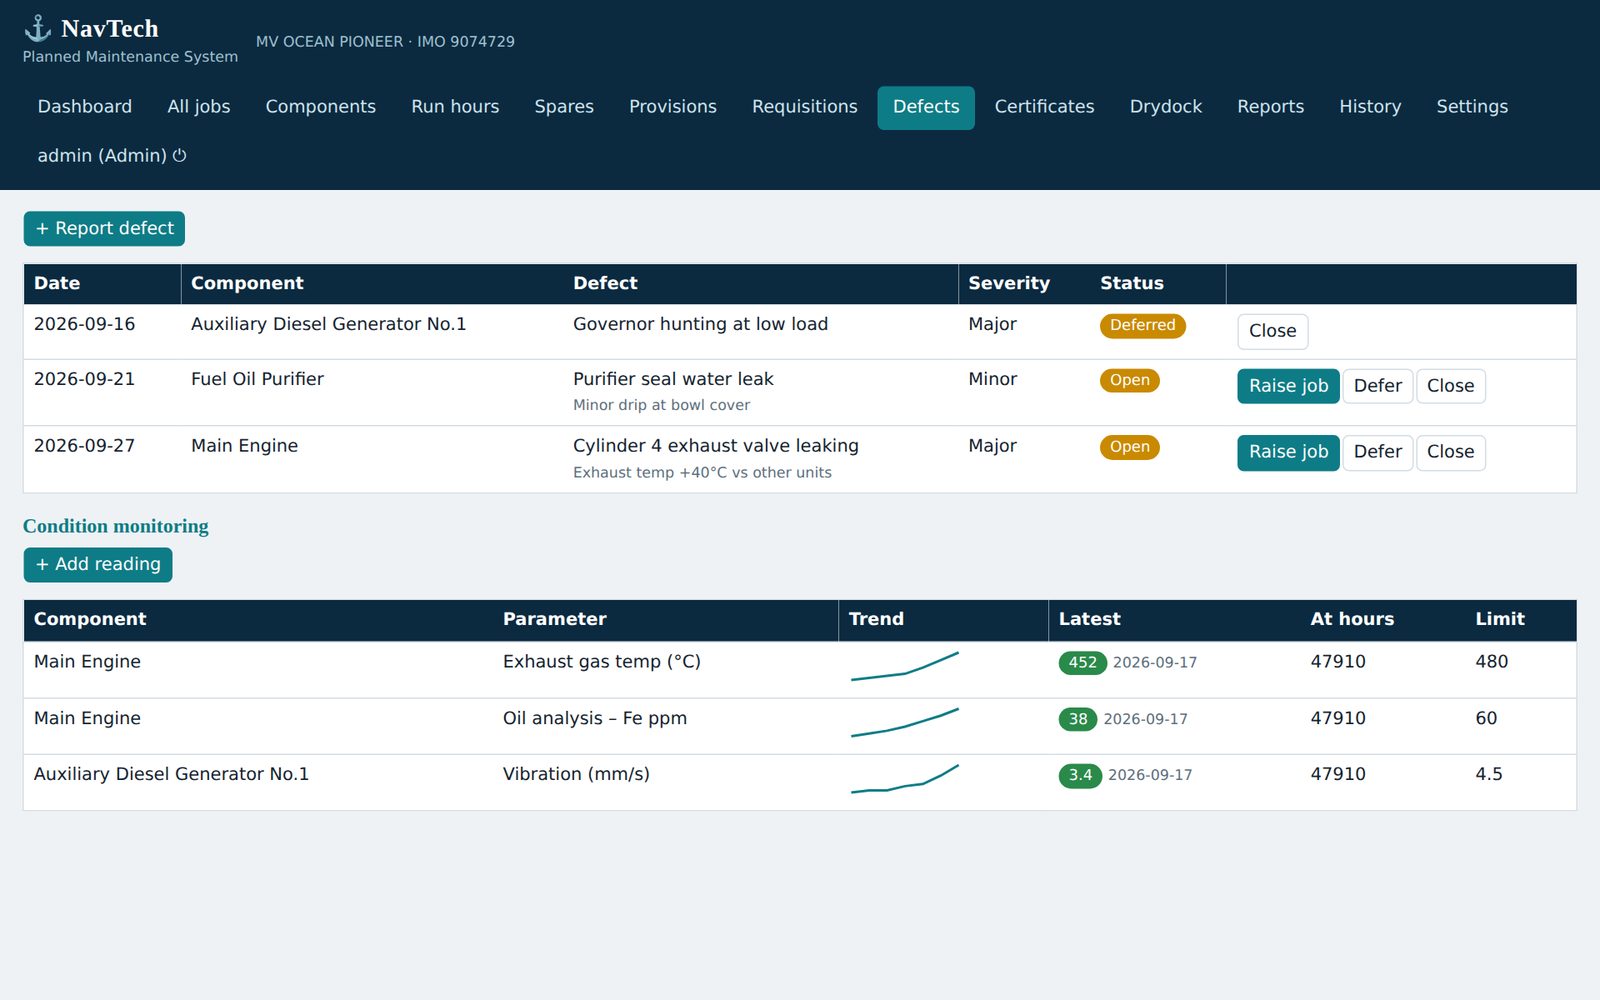The image size is (1600, 1000).
Task: Close the Fuel Oil Purifier defect
Action: pos(1451,386)
